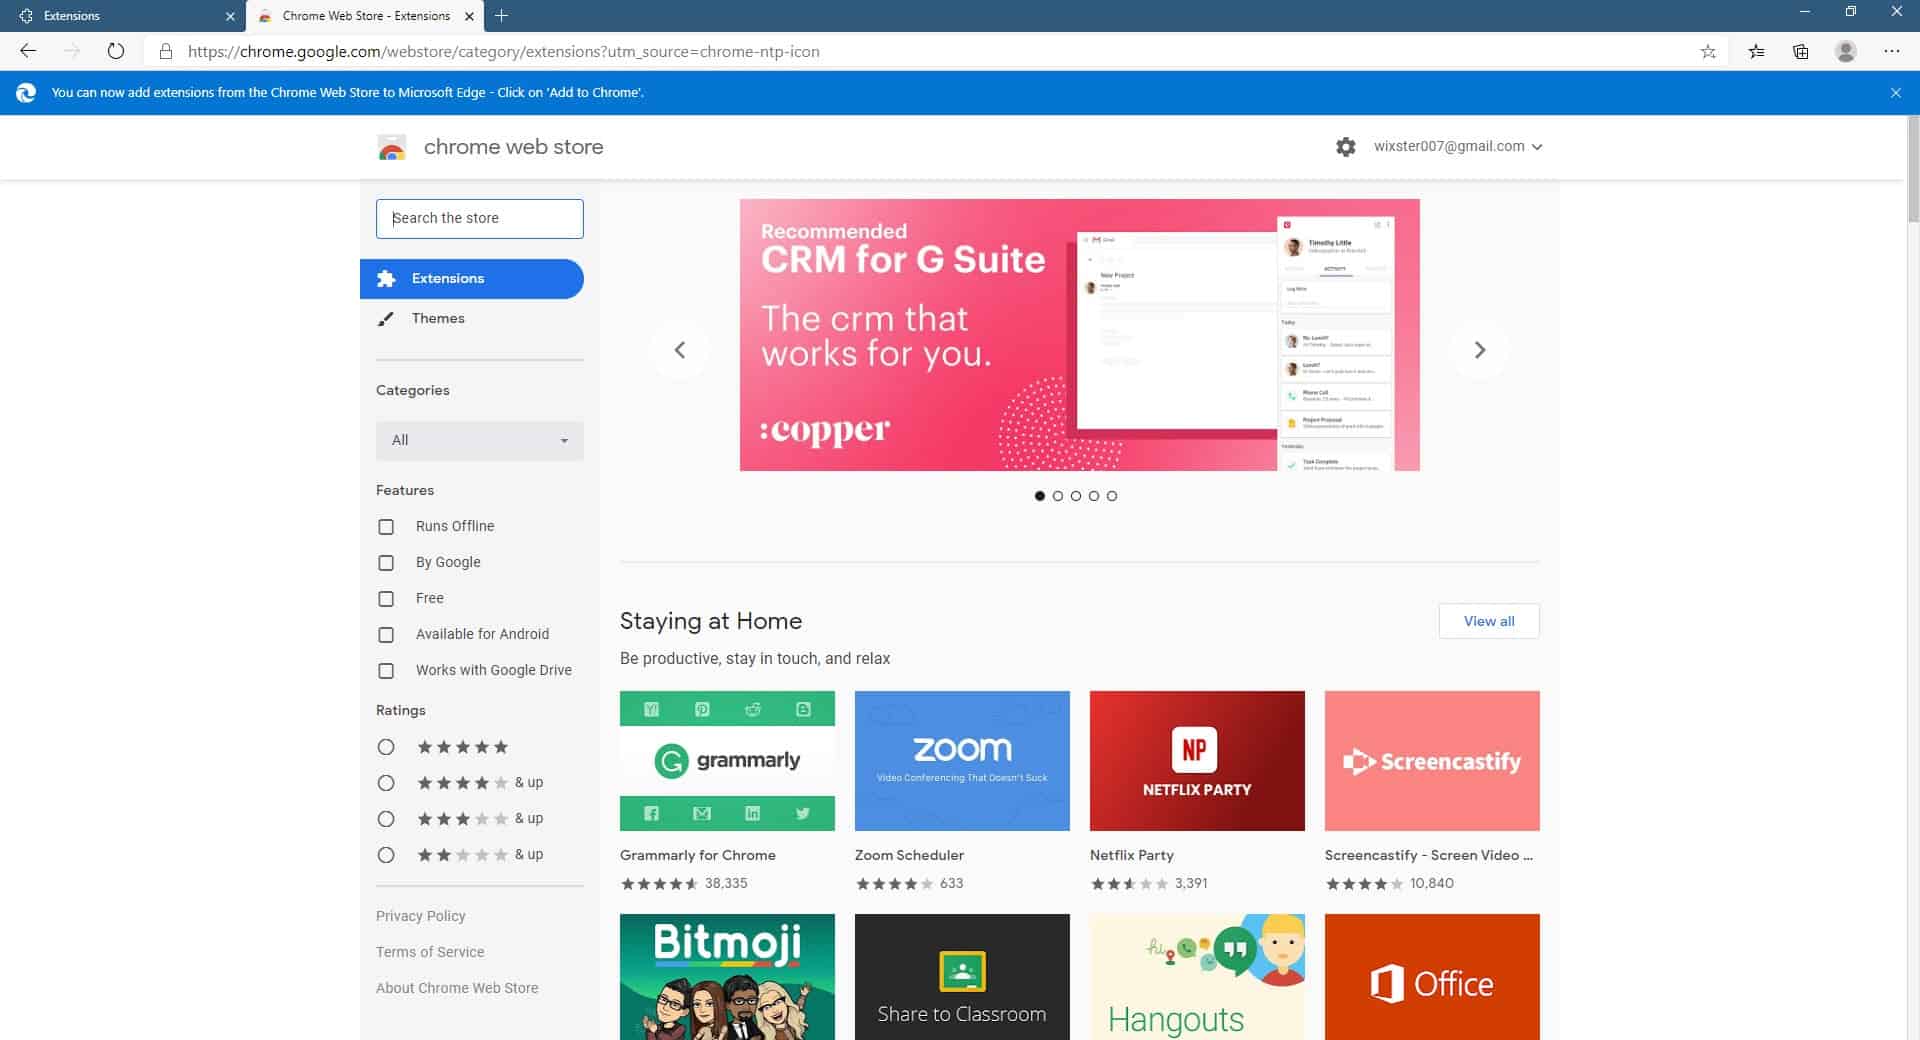Select three stars & up rating
This screenshot has width=1920, height=1040.
(x=386, y=819)
